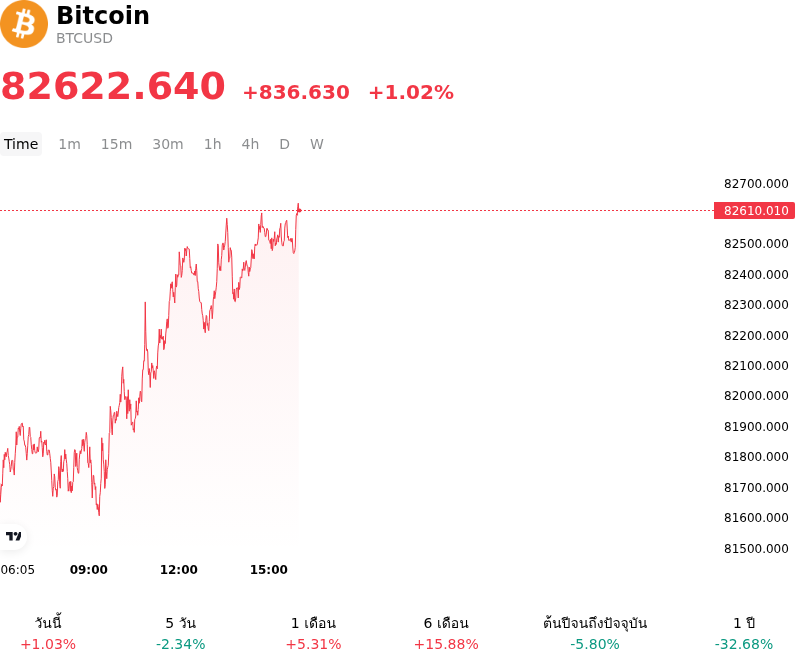Select the 1h interval tab
The image size is (800, 664).
click(x=213, y=144)
